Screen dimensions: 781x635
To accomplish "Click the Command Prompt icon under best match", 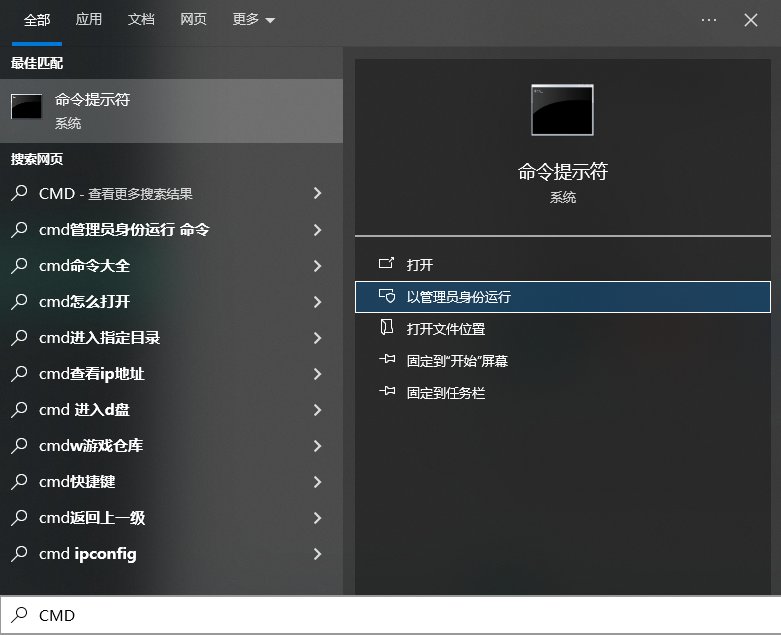I will (x=27, y=107).
